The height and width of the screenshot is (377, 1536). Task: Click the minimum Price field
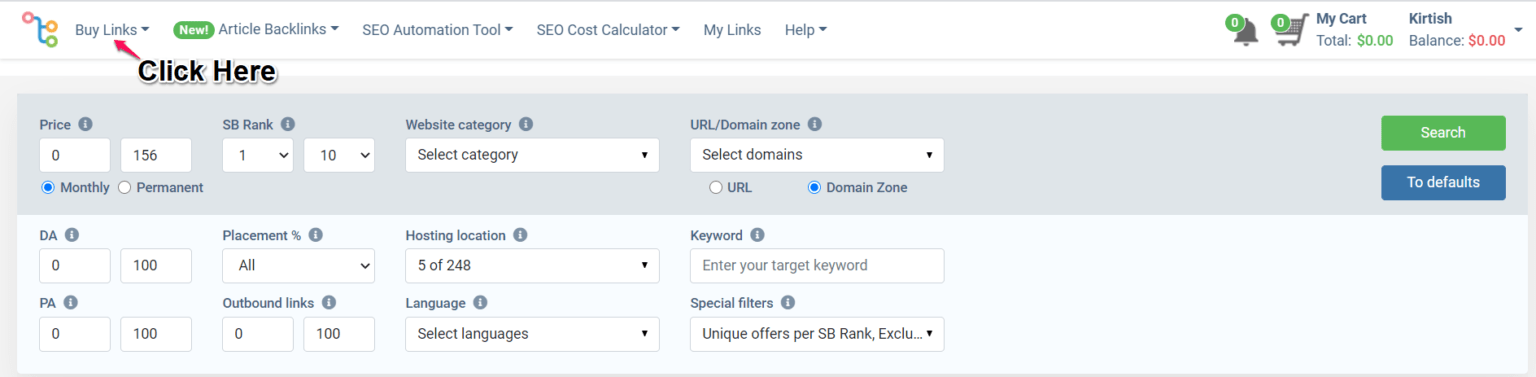pyautogui.click(x=75, y=155)
